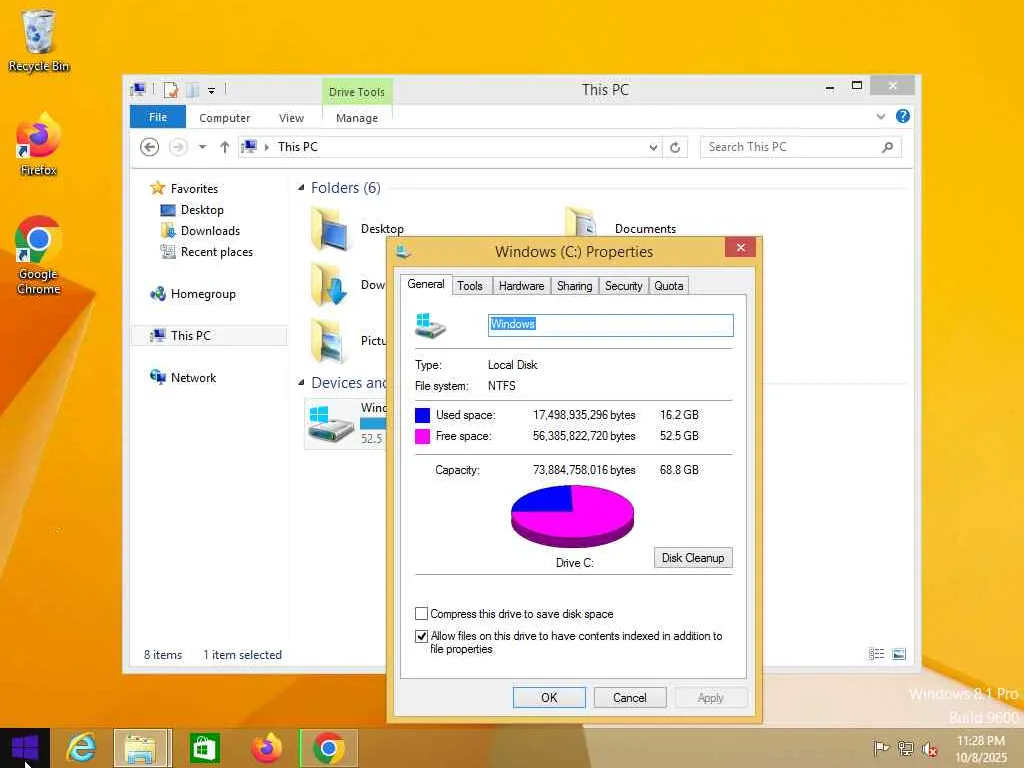Open the Recycle Bin desktop icon

point(39,40)
